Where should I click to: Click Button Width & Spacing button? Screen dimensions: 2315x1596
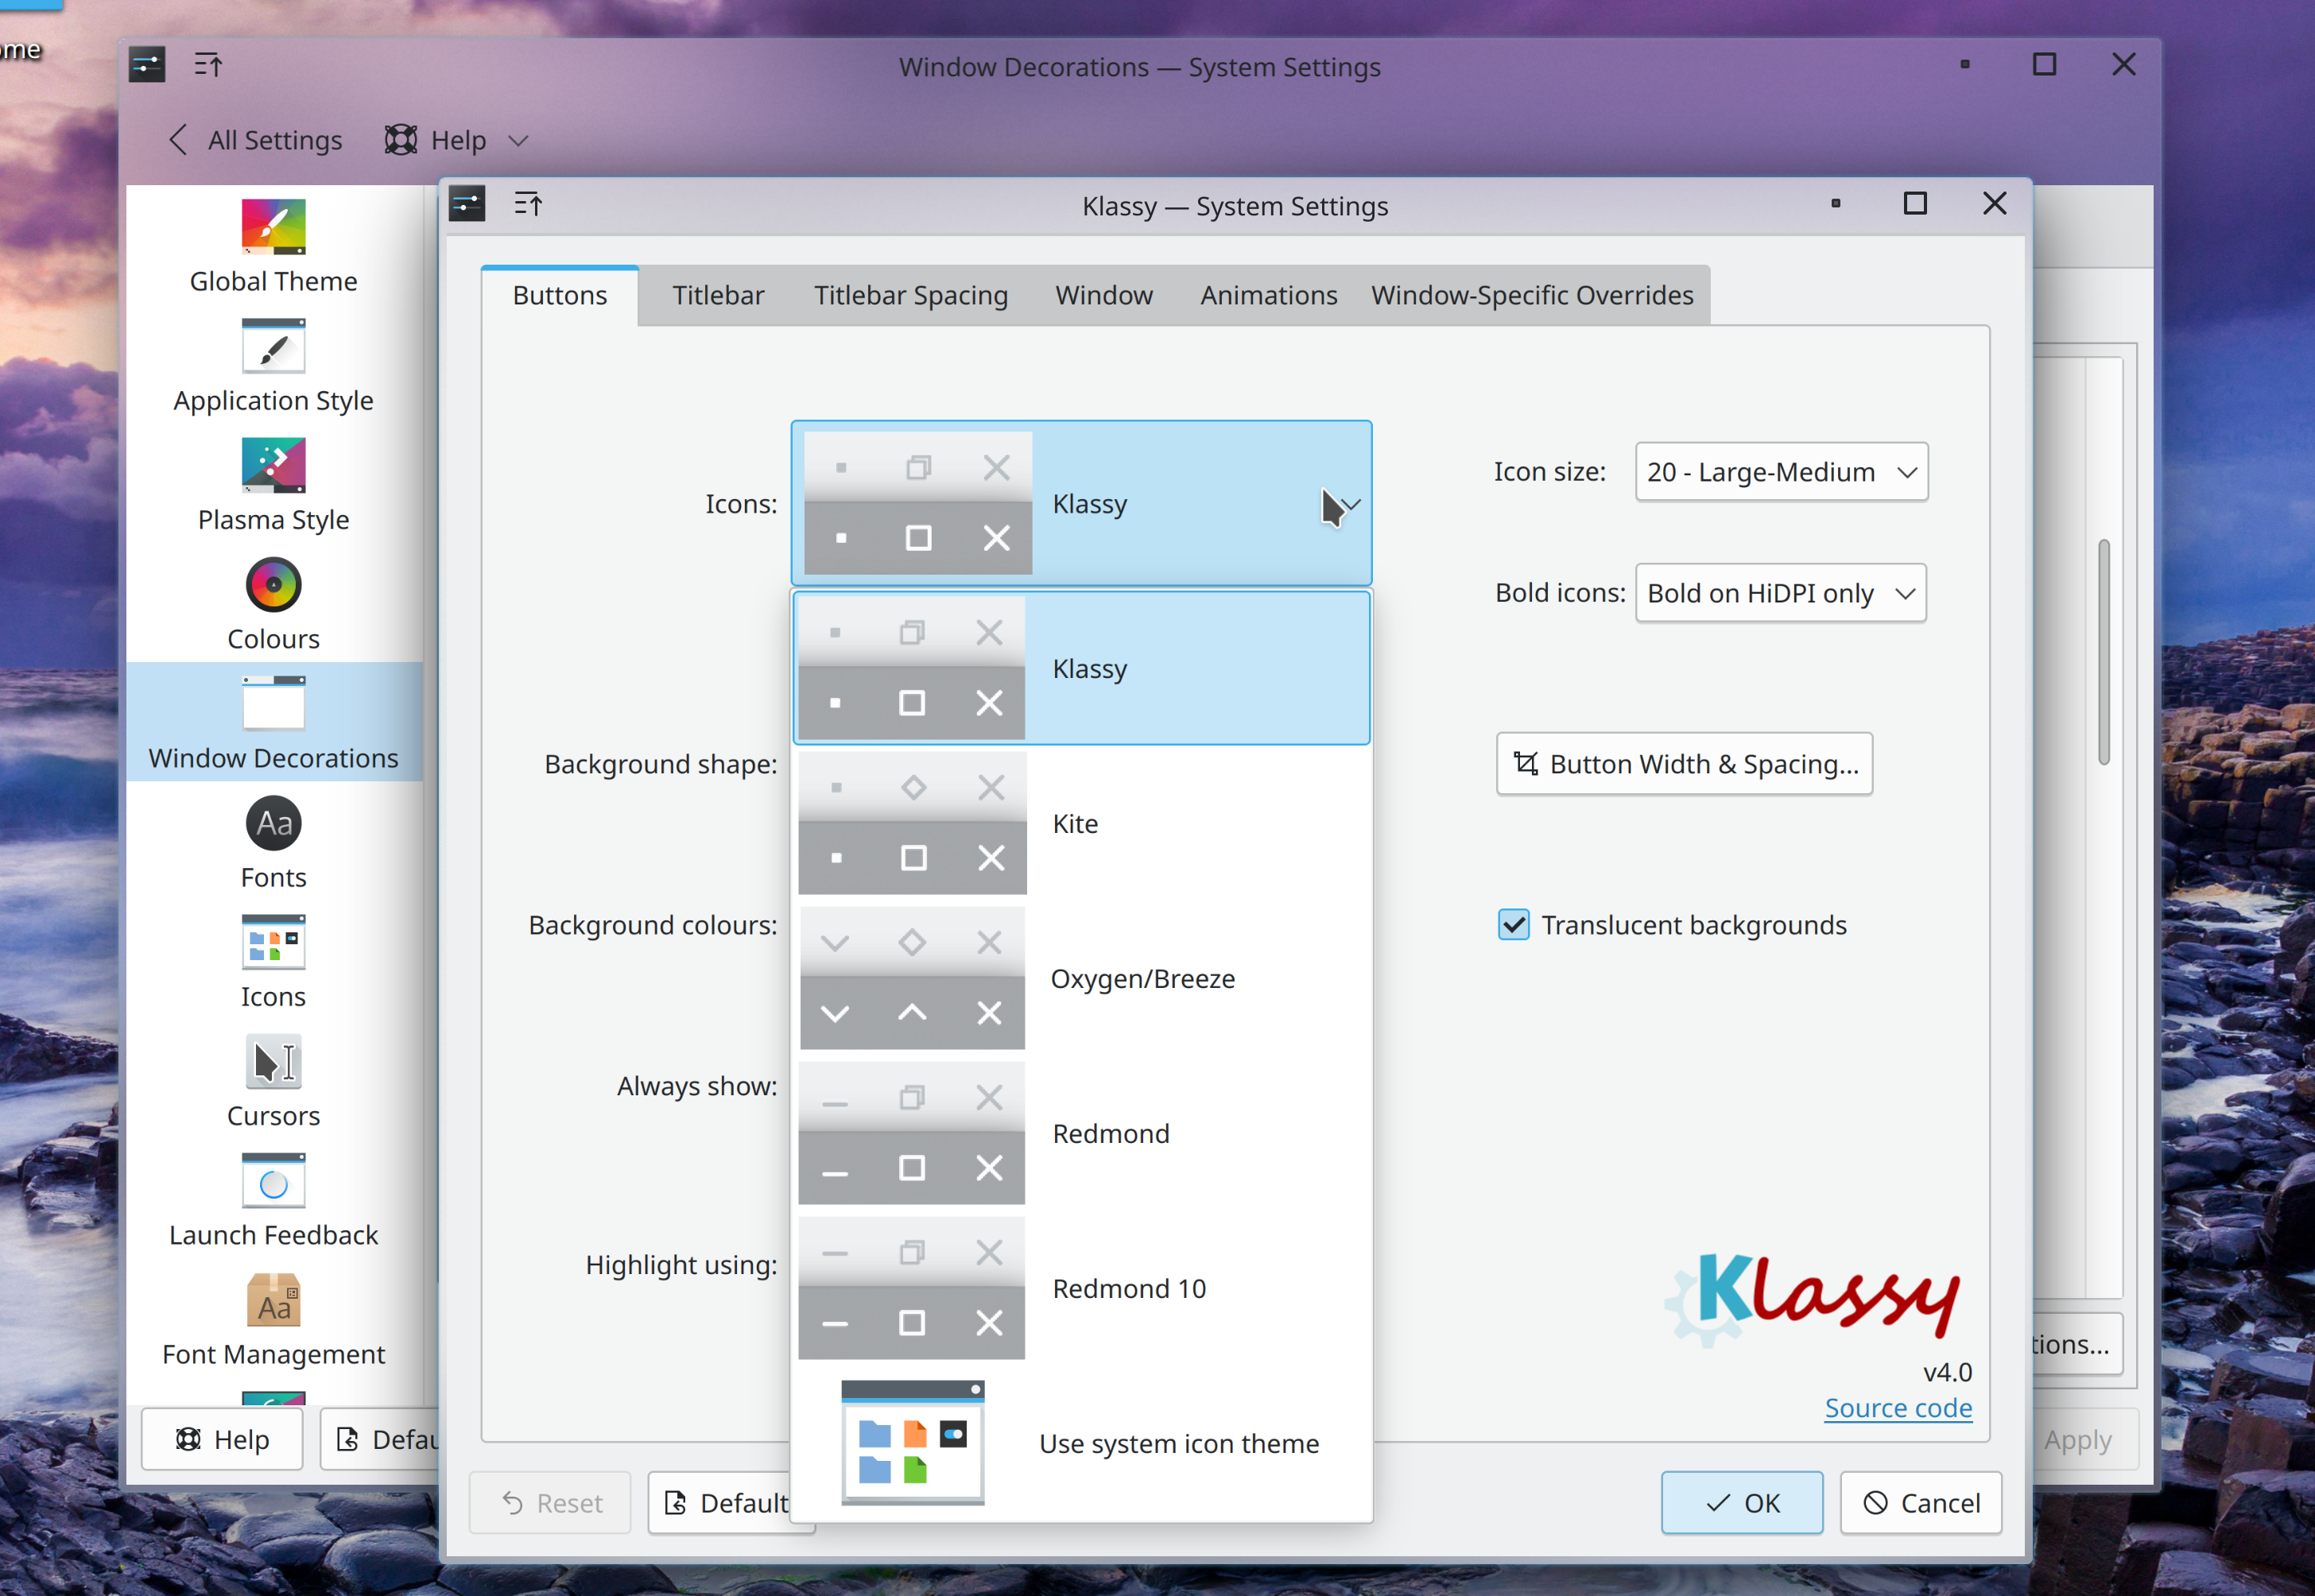pyautogui.click(x=1684, y=764)
